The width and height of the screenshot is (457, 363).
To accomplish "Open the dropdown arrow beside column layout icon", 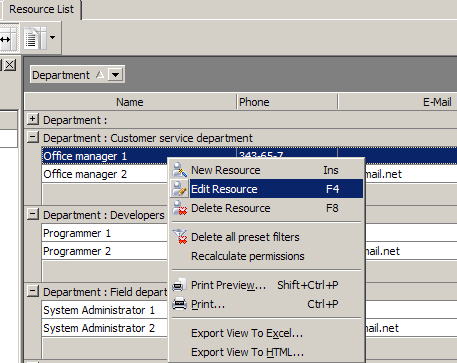I will (x=53, y=38).
